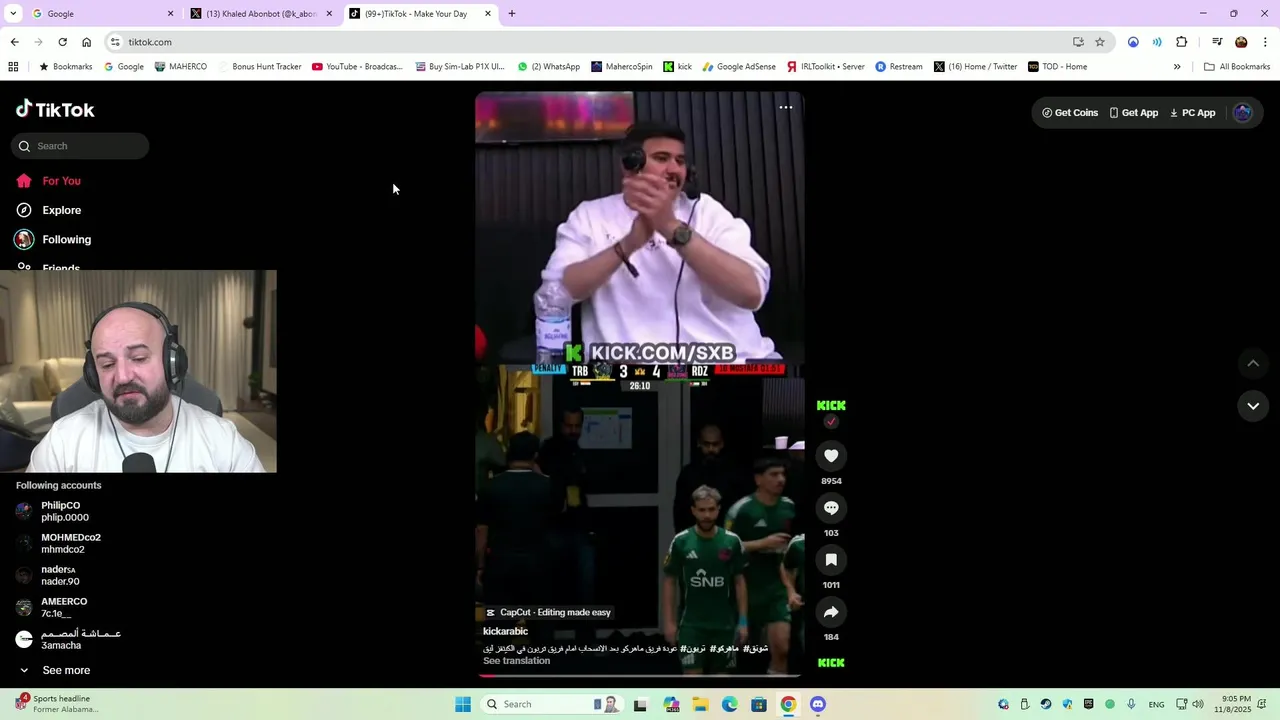Open the video comments
The height and width of the screenshot is (720, 1280).
coord(831,508)
